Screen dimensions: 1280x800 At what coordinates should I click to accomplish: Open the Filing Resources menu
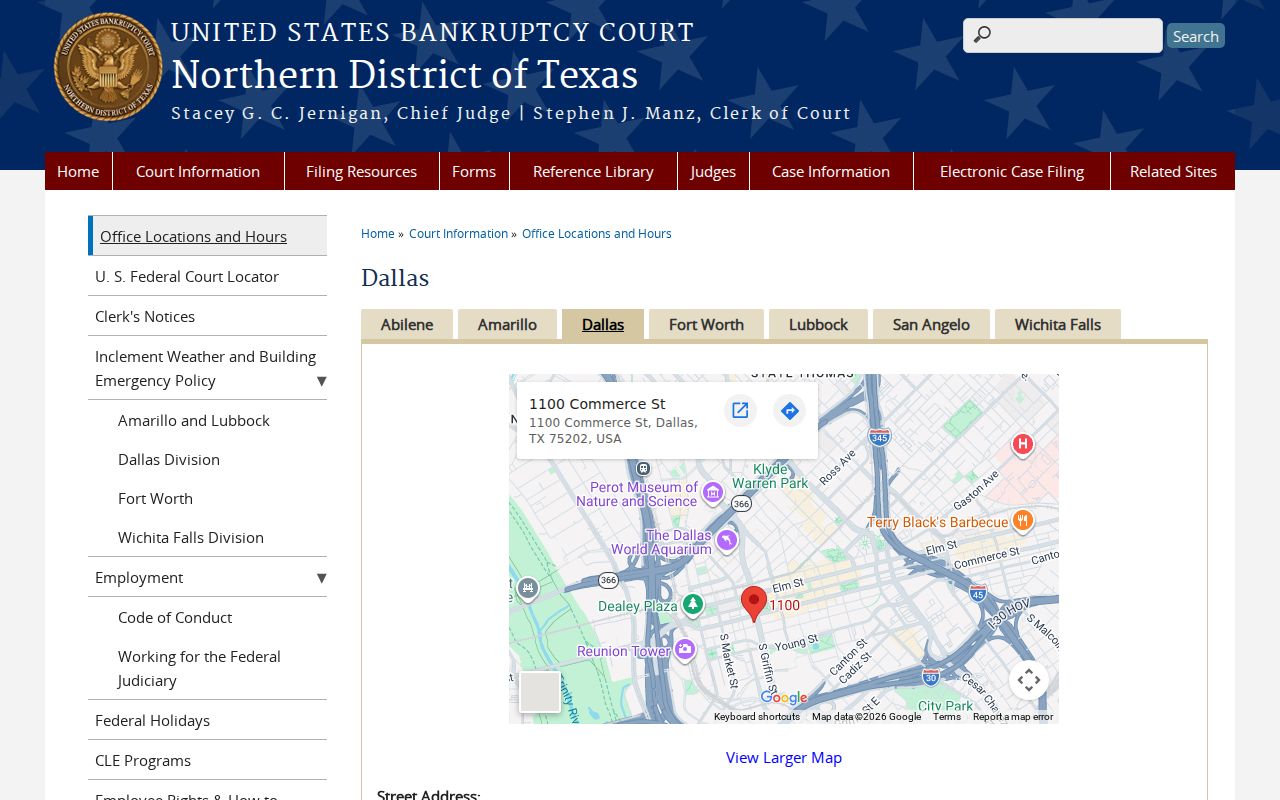(361, 171)
